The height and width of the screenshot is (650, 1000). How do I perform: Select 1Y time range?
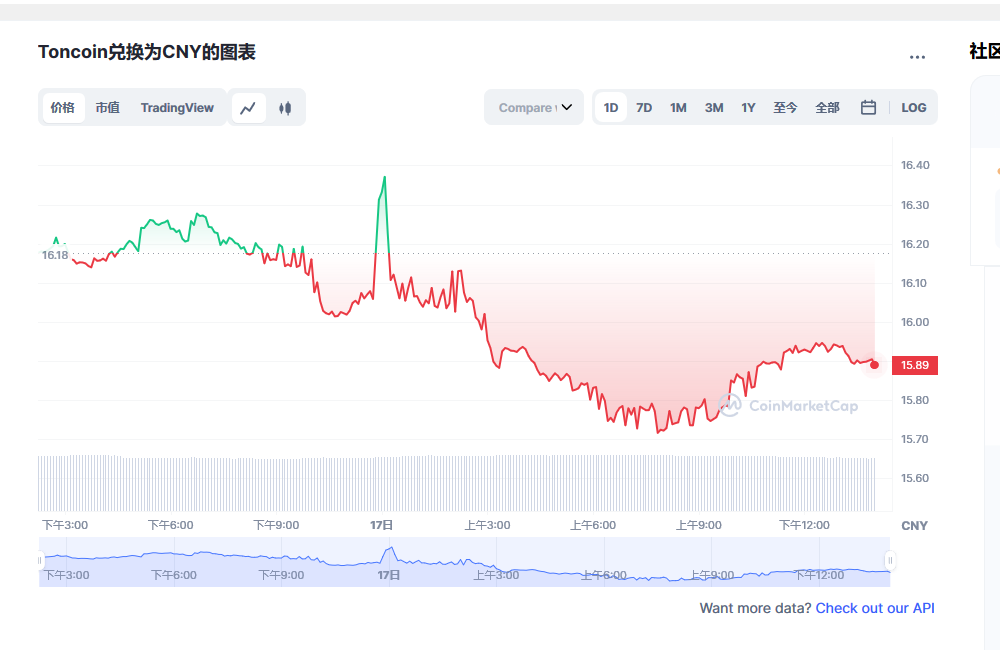[x=748, y=107]
